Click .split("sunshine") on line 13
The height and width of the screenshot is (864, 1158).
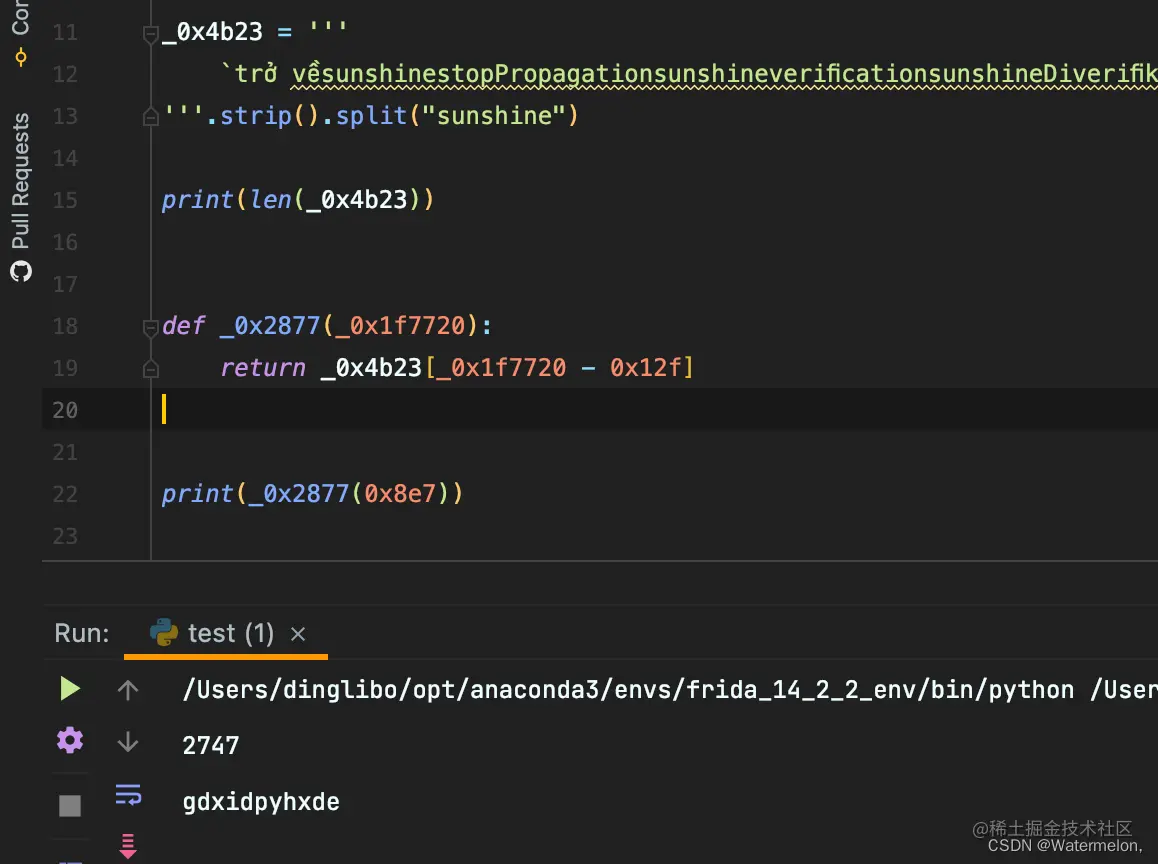450,116
